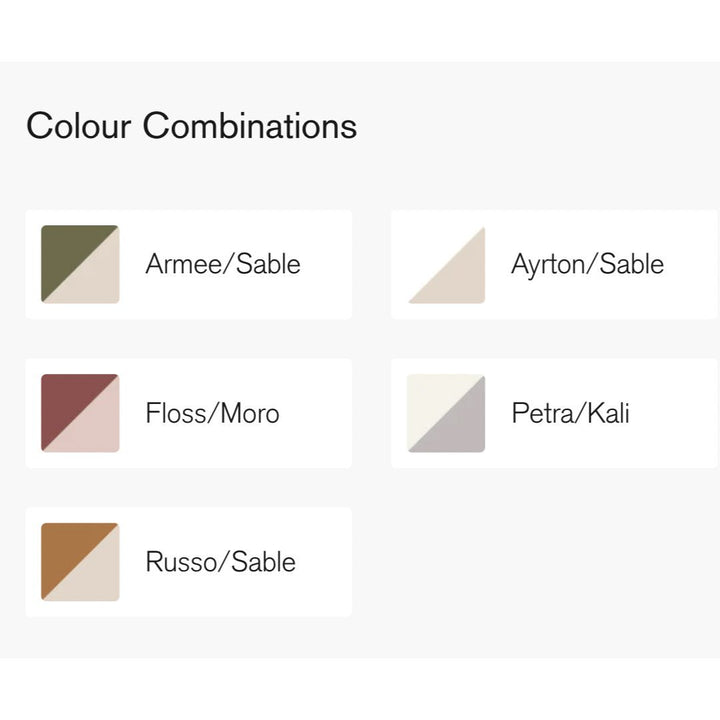Click the Armee/Sable text label
The image size is (720, 720).
223,264
